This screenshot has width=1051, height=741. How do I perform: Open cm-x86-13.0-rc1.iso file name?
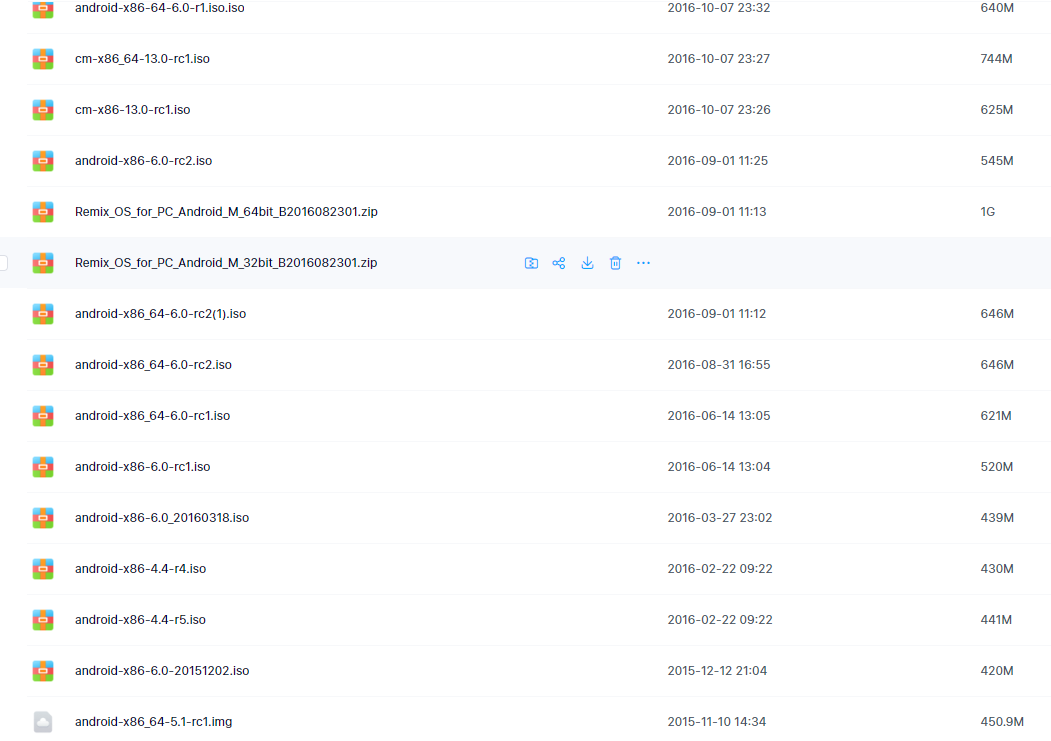point(133,110)
